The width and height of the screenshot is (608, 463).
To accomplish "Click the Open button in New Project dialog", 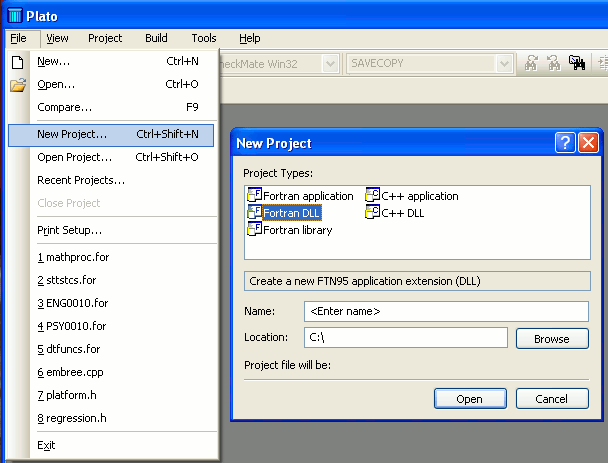I will pos(470,399).
